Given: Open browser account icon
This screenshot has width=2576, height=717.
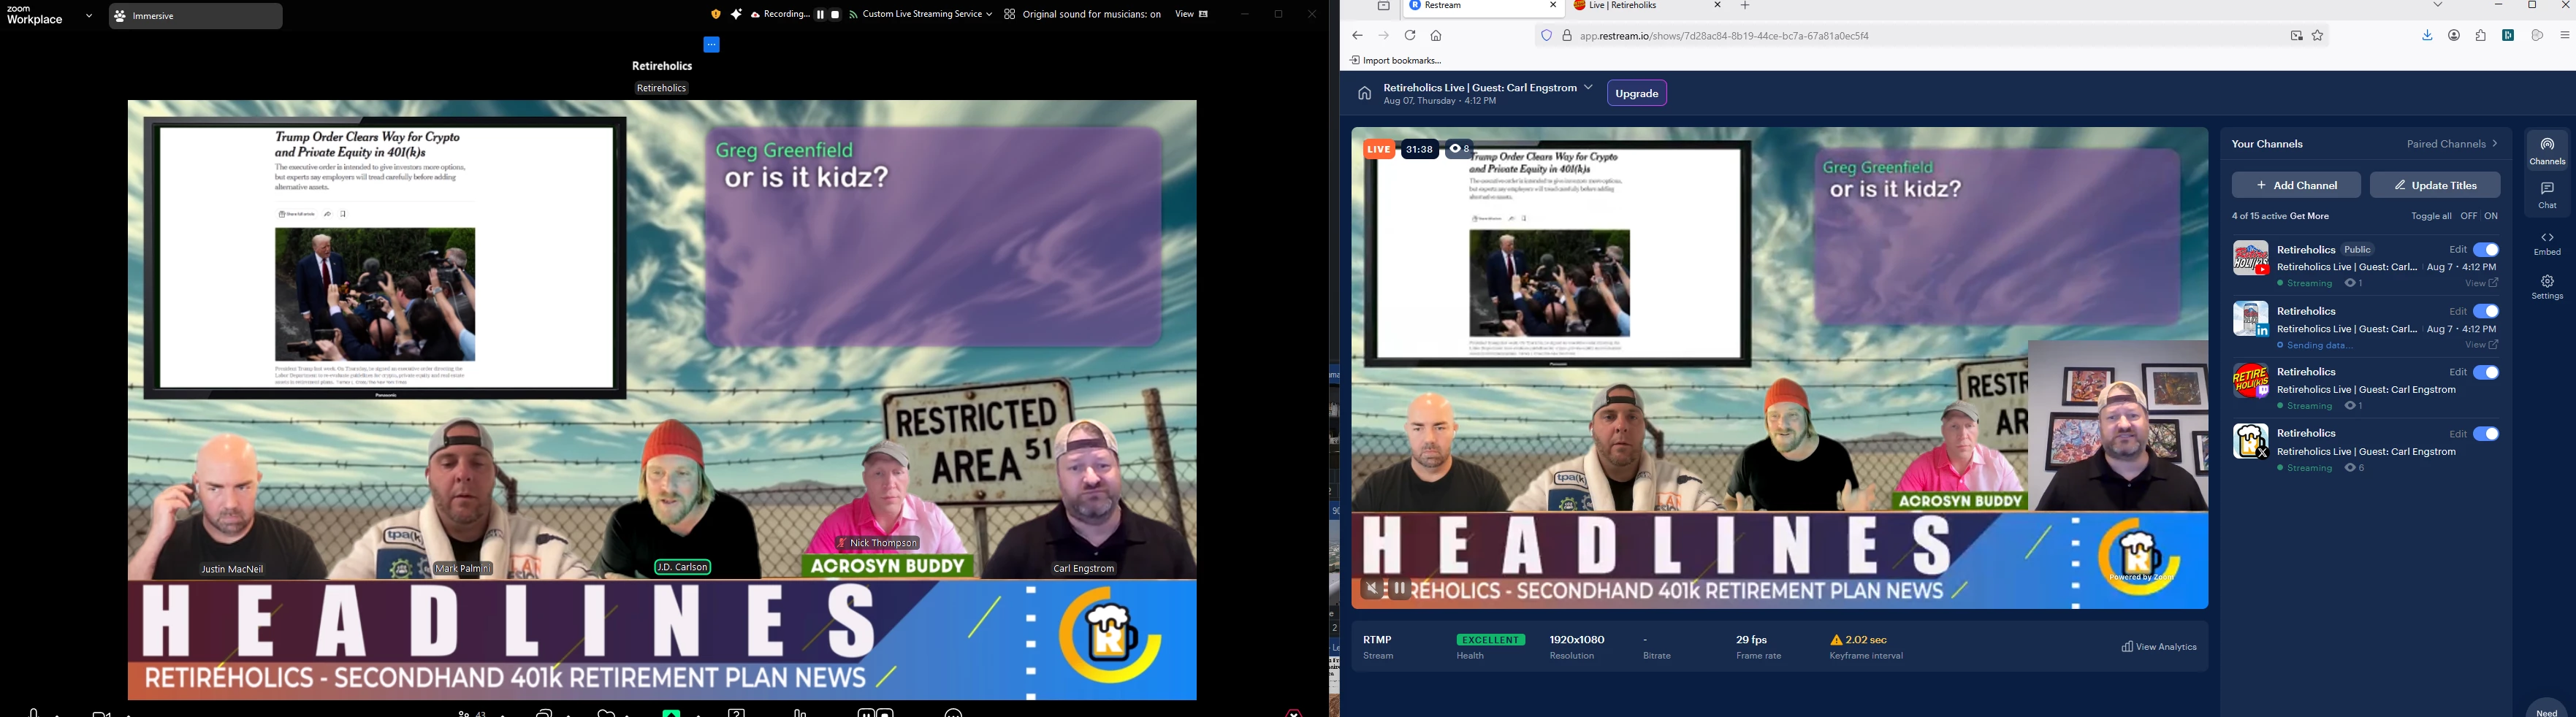Looking at the screenshot, I should click(x=2454, y=36).
